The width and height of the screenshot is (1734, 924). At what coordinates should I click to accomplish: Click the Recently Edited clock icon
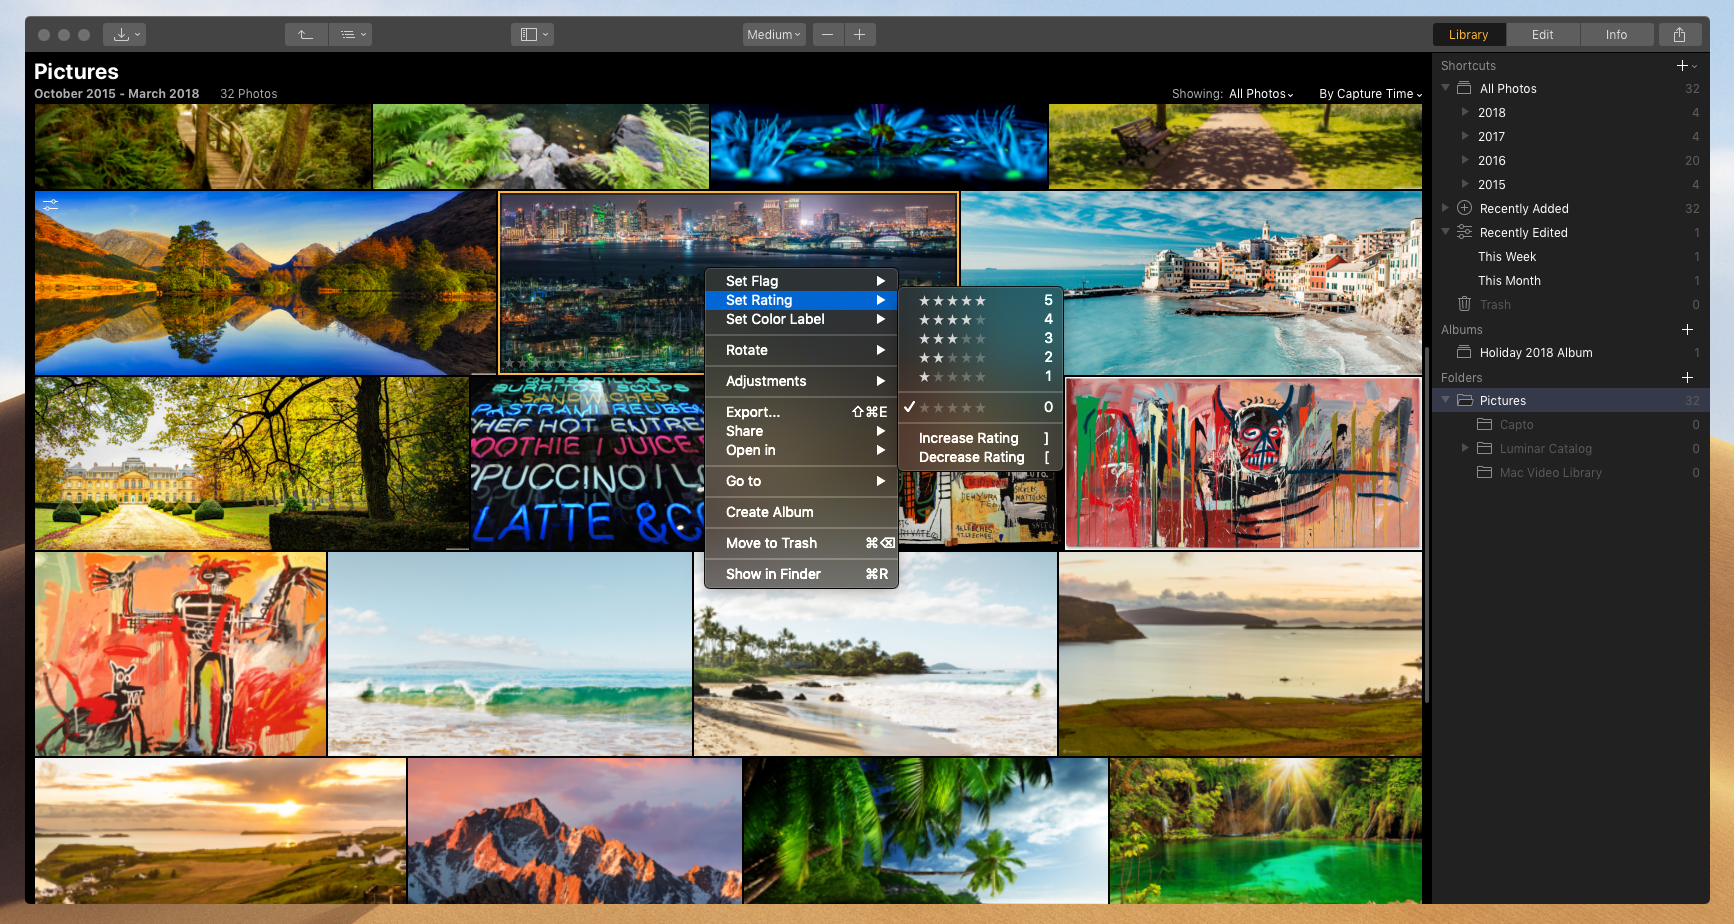point(1463,232)
